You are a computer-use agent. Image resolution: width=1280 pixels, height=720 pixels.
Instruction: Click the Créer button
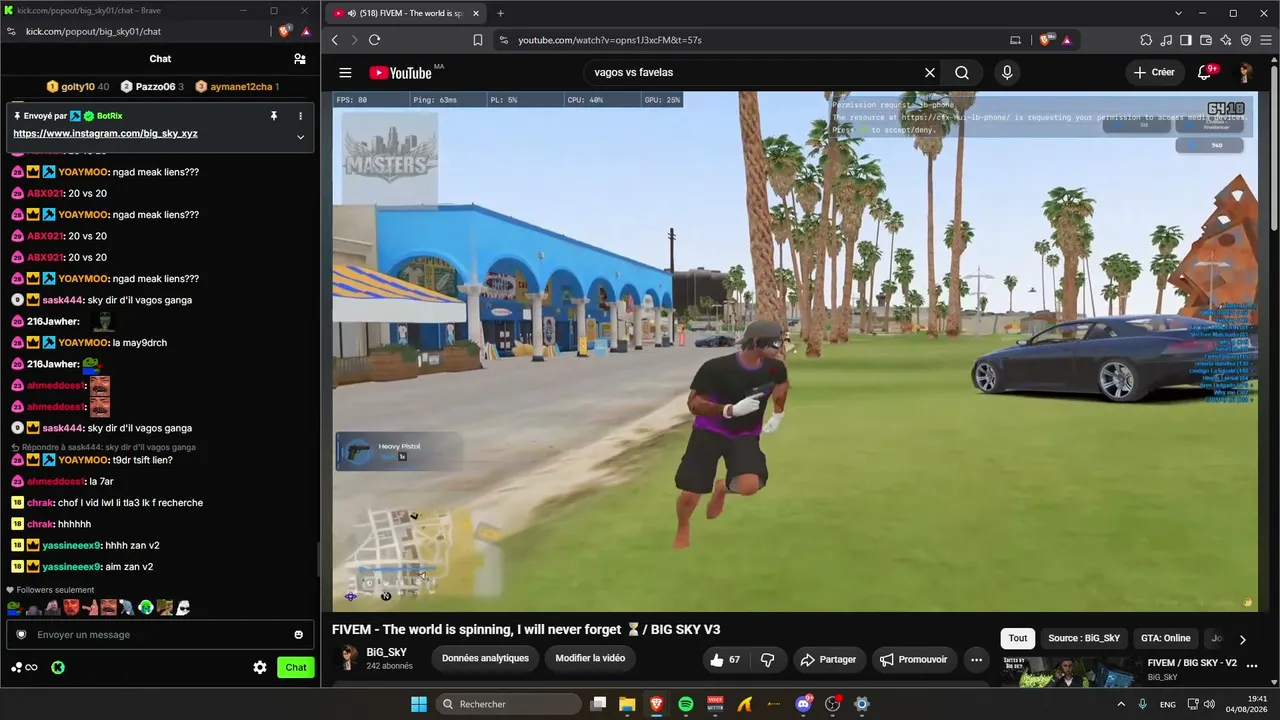pyautogui.click(x=1154, y=73)
